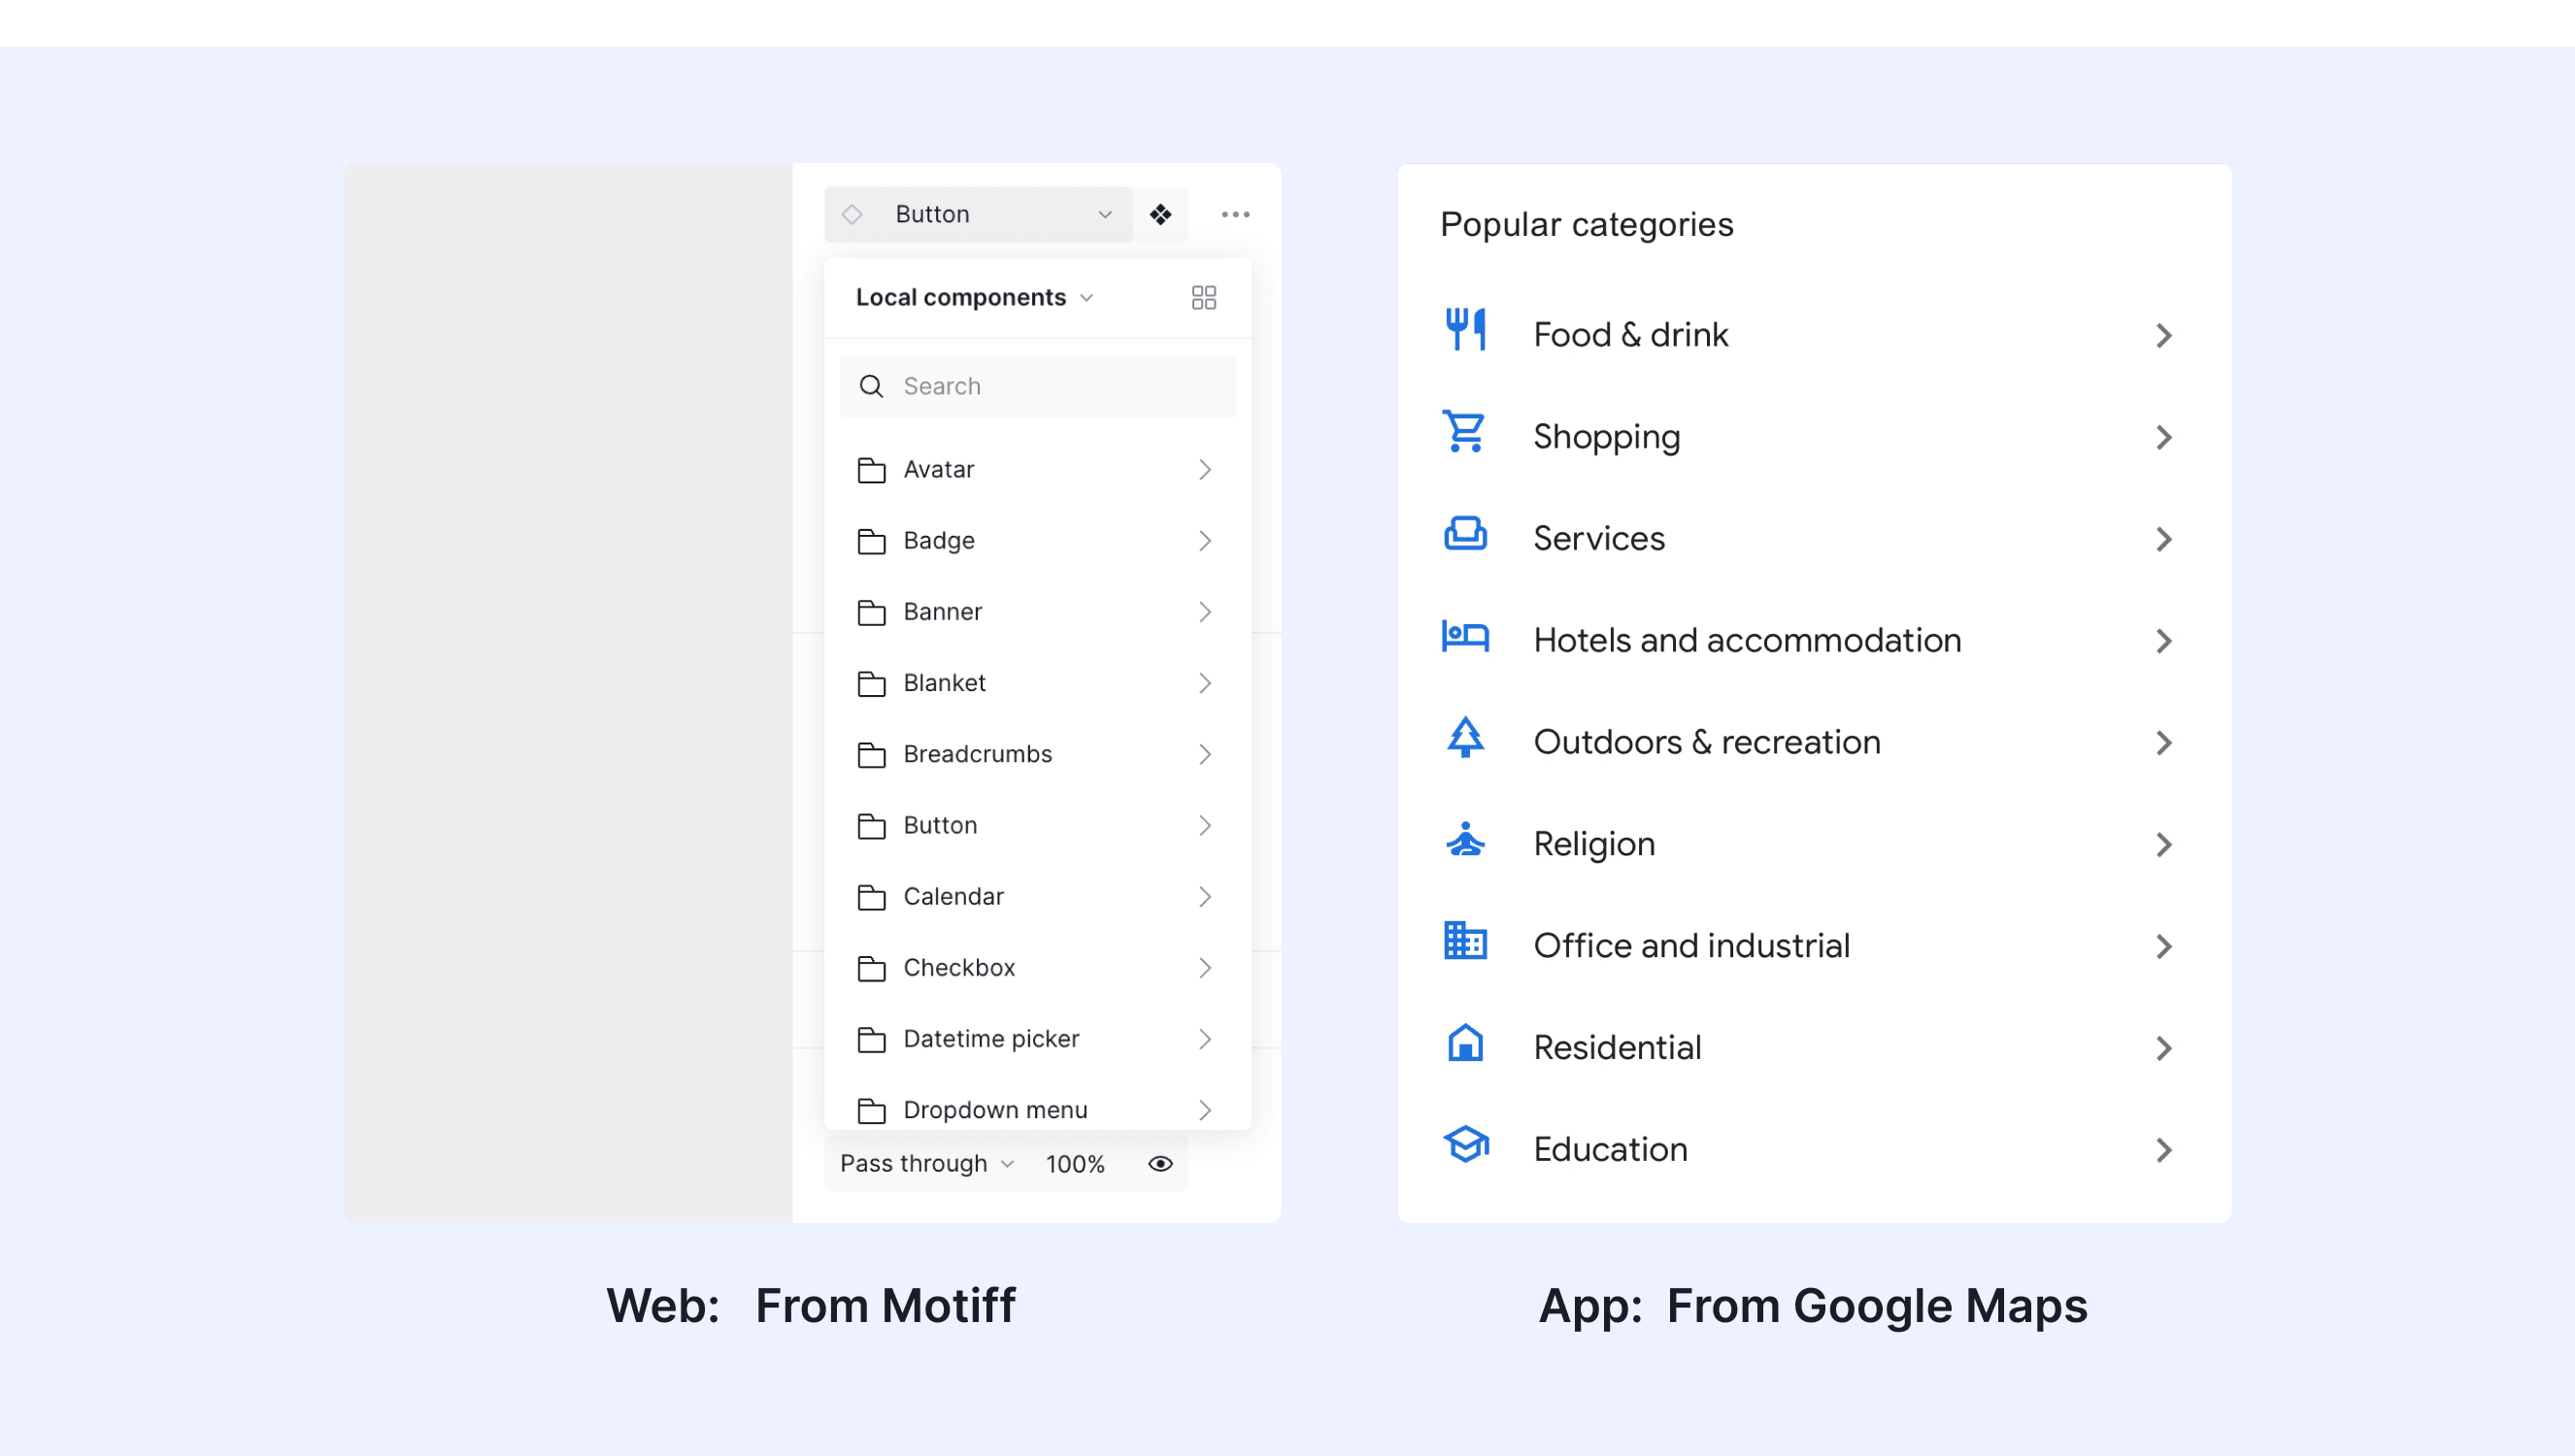Click the 100% opacity value
2575x1456 pixels.
coord(1075,1164)
